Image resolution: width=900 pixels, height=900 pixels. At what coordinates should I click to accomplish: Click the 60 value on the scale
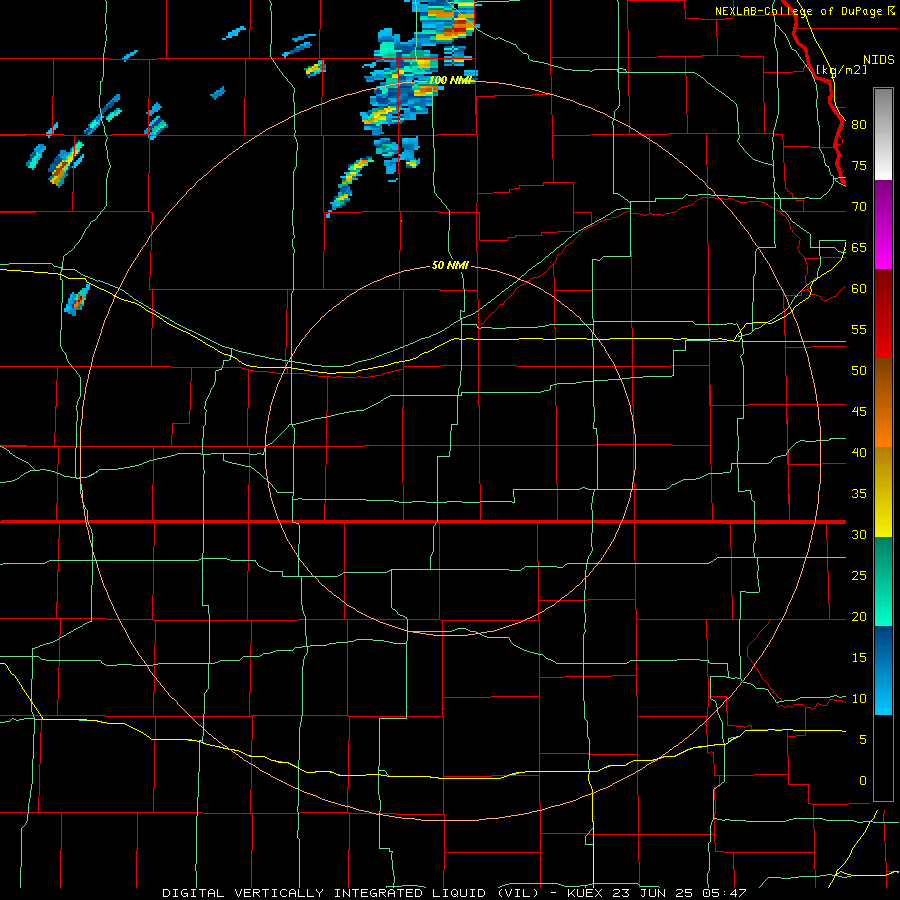point(859,289)
